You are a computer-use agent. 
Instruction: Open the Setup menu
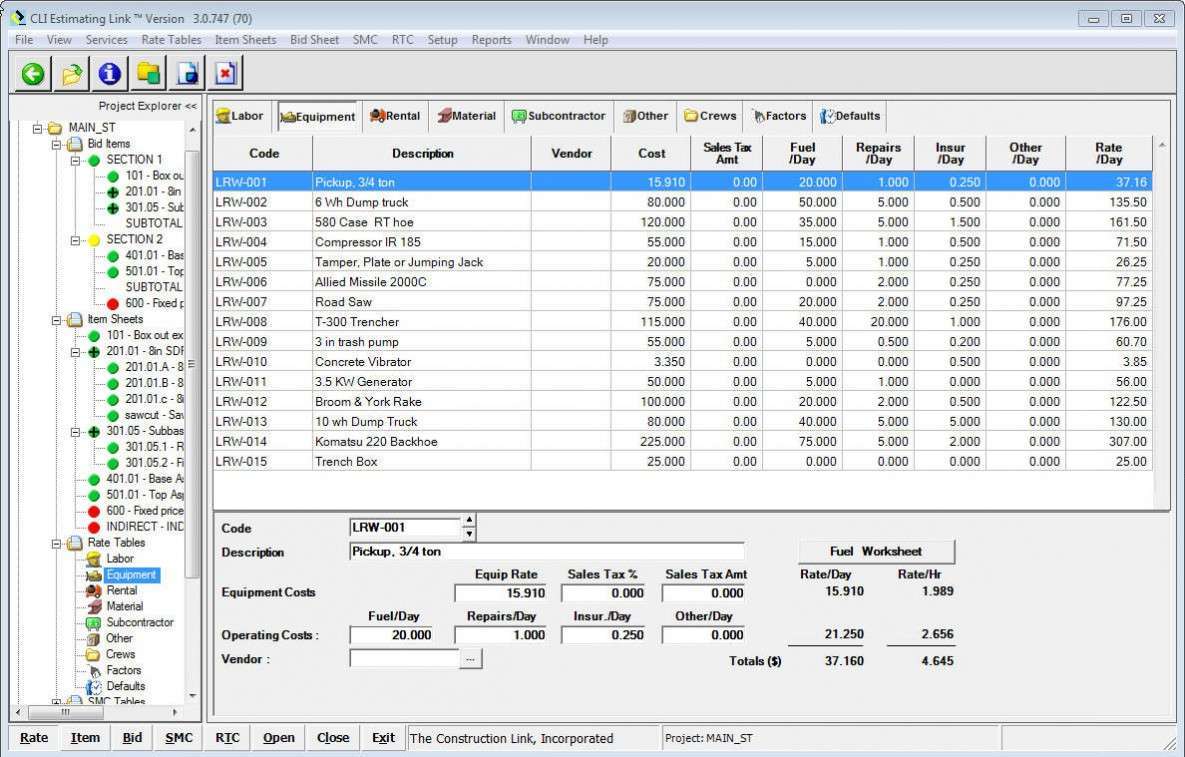click(442, 40)
